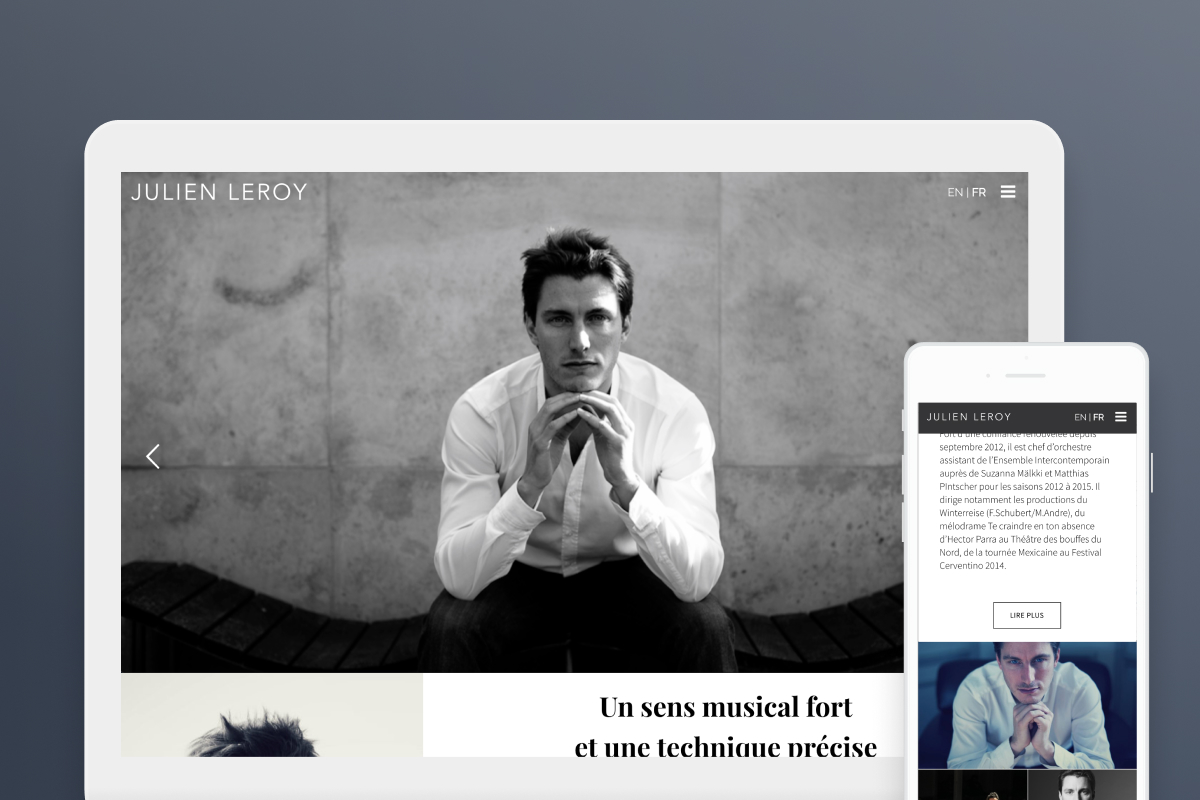
Task: Click headline 'Un sens musical fort'
Action: pyautogui.click(x=726, y=707)
